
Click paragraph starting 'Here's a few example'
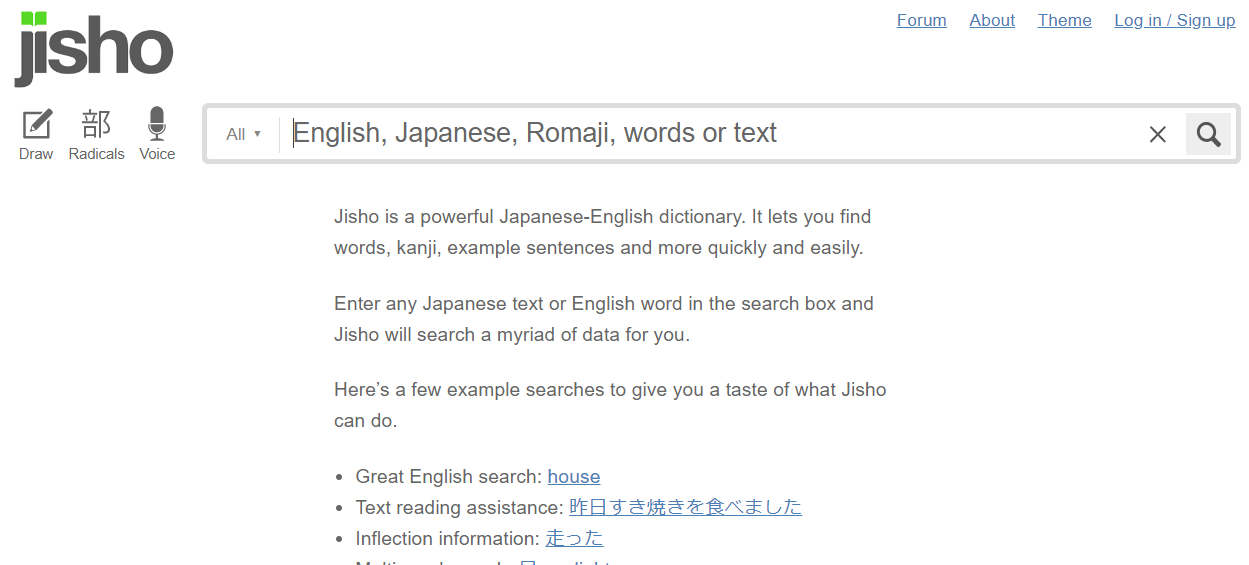pyautogui.click(x=610, y=405)
